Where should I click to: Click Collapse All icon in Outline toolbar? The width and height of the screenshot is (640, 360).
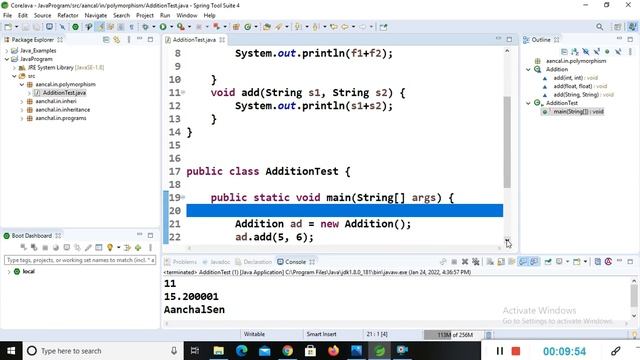564,51
